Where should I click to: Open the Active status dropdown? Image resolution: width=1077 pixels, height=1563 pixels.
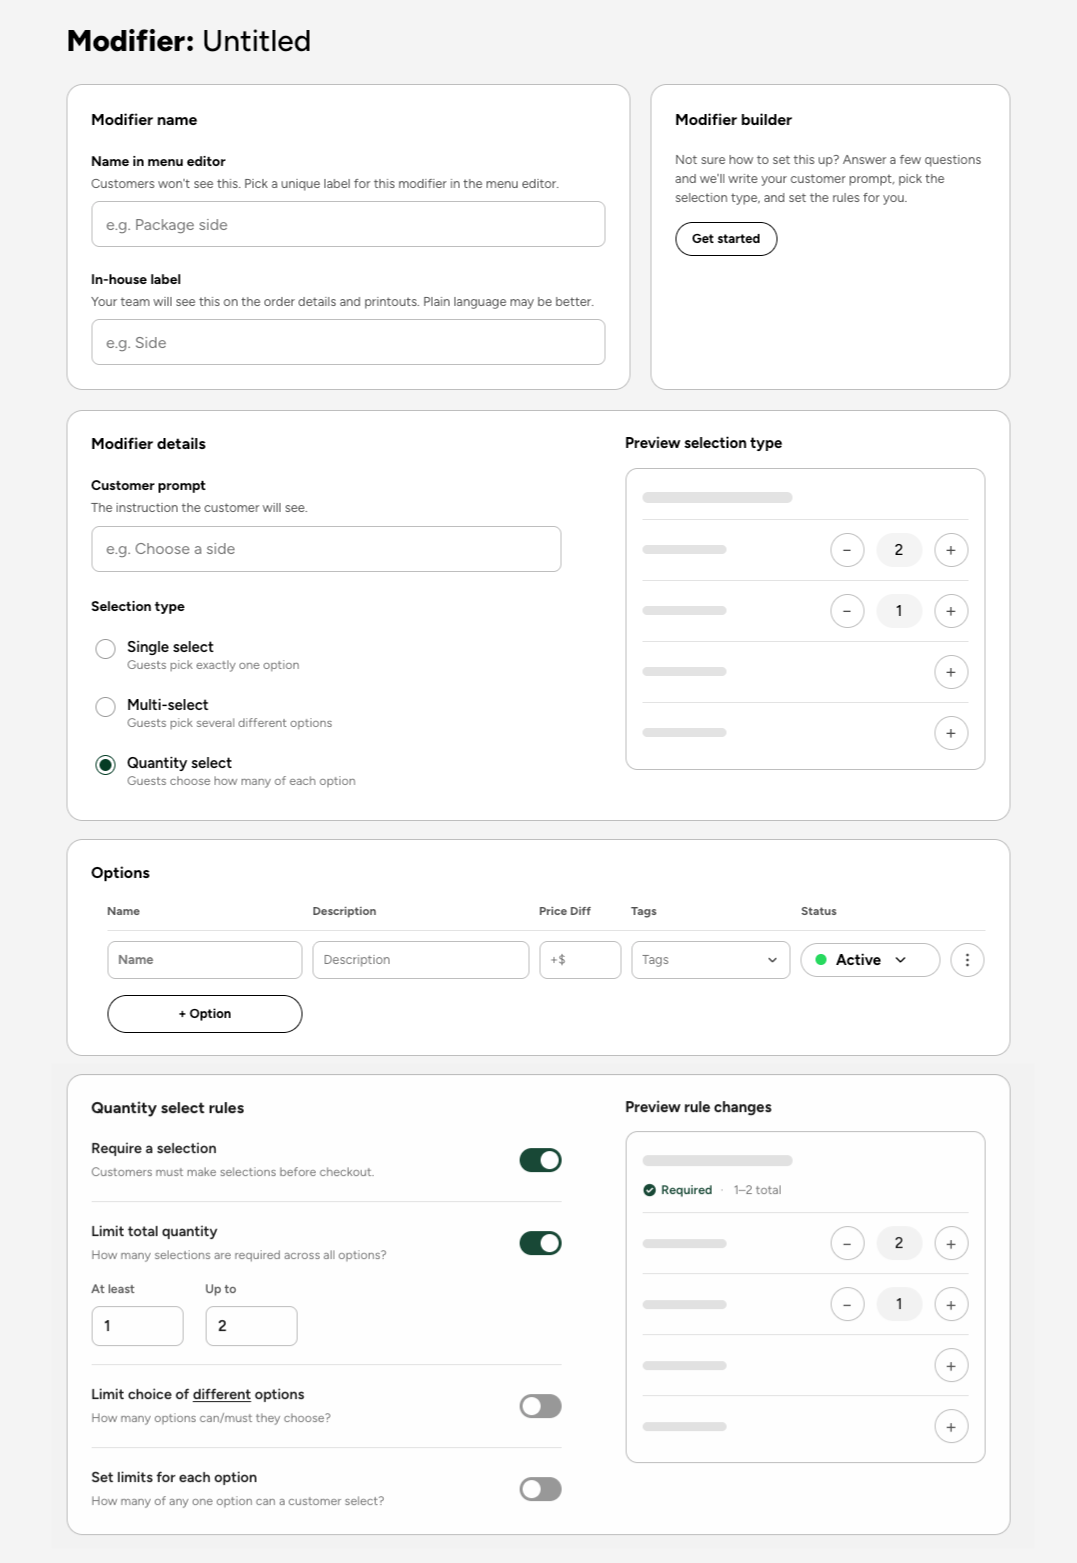(870, 960)
